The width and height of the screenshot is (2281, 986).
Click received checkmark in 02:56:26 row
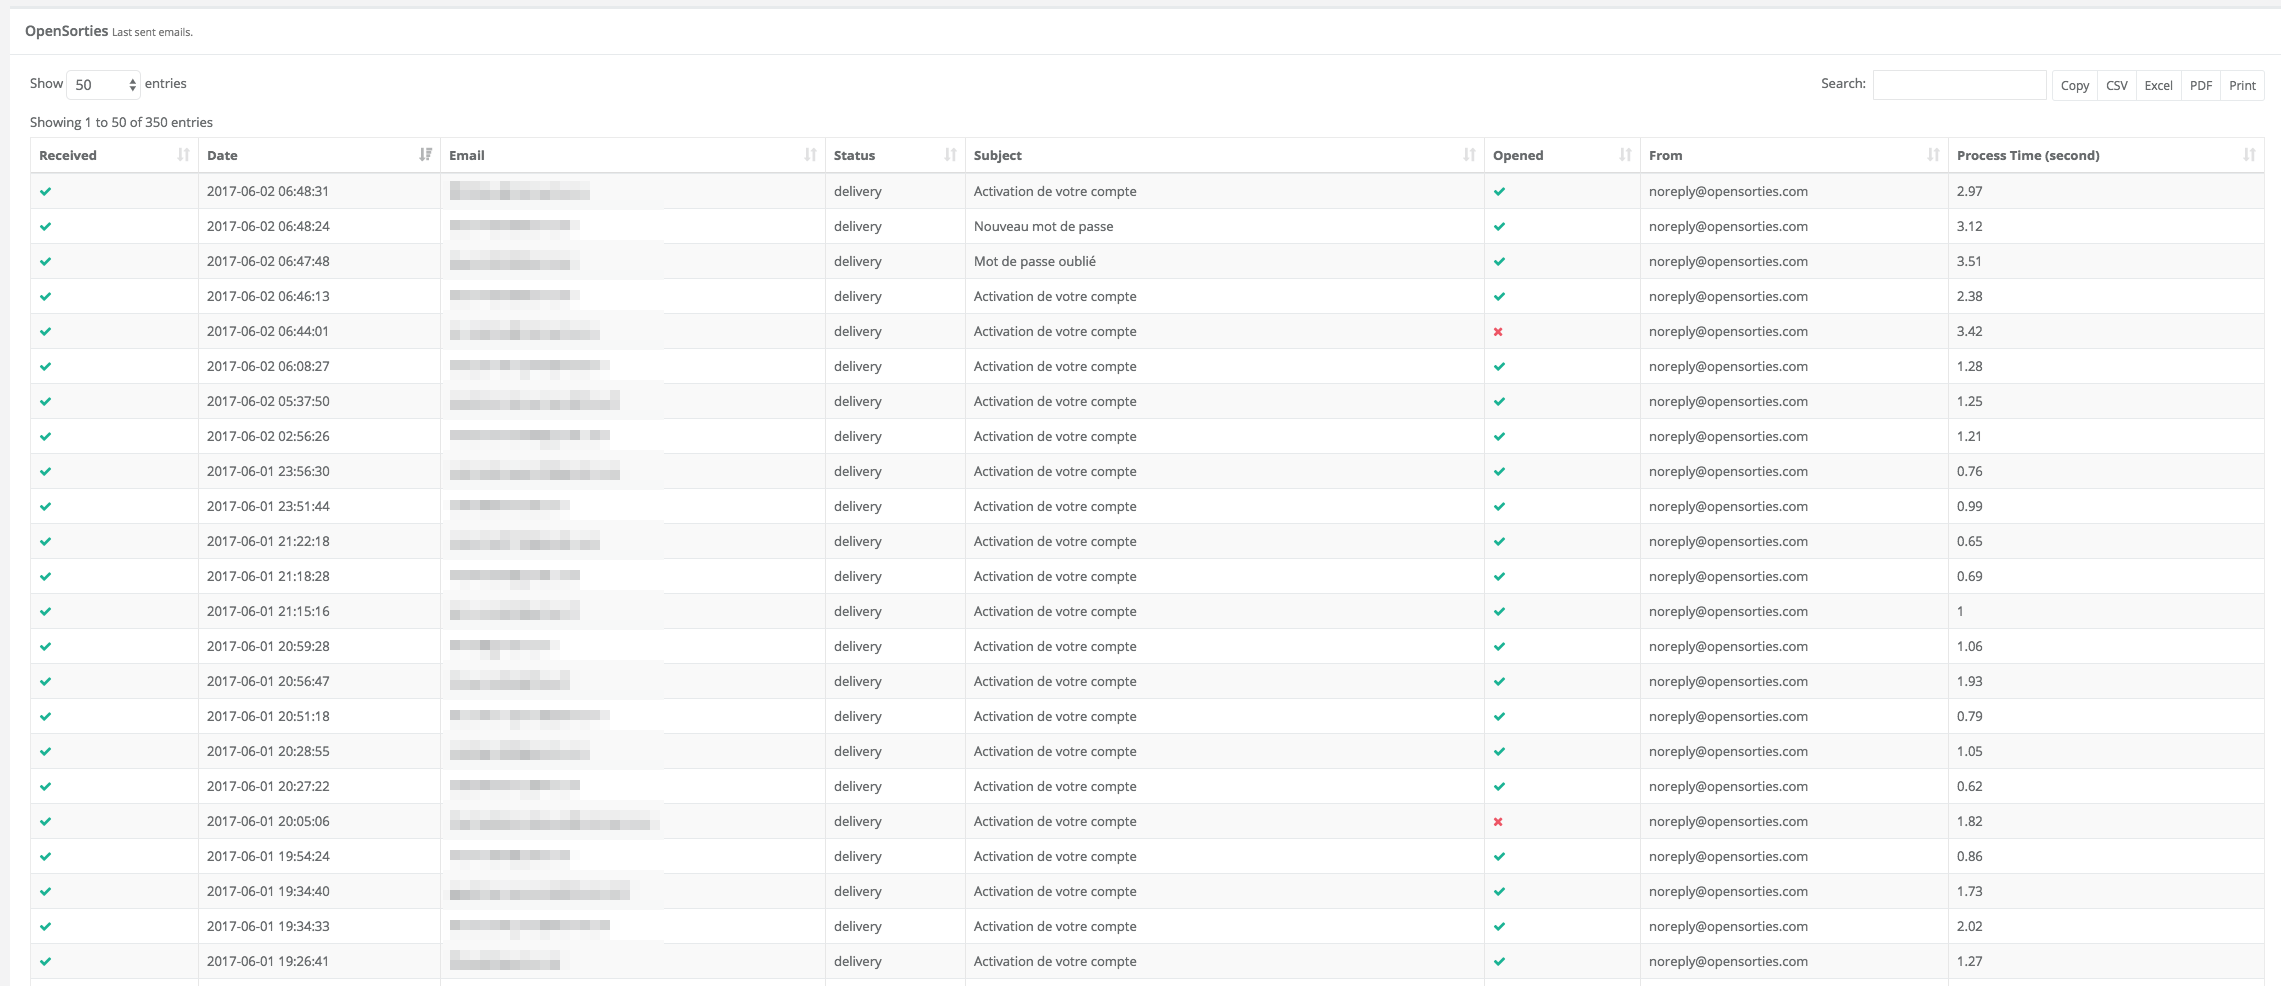[x=45, y=436]
